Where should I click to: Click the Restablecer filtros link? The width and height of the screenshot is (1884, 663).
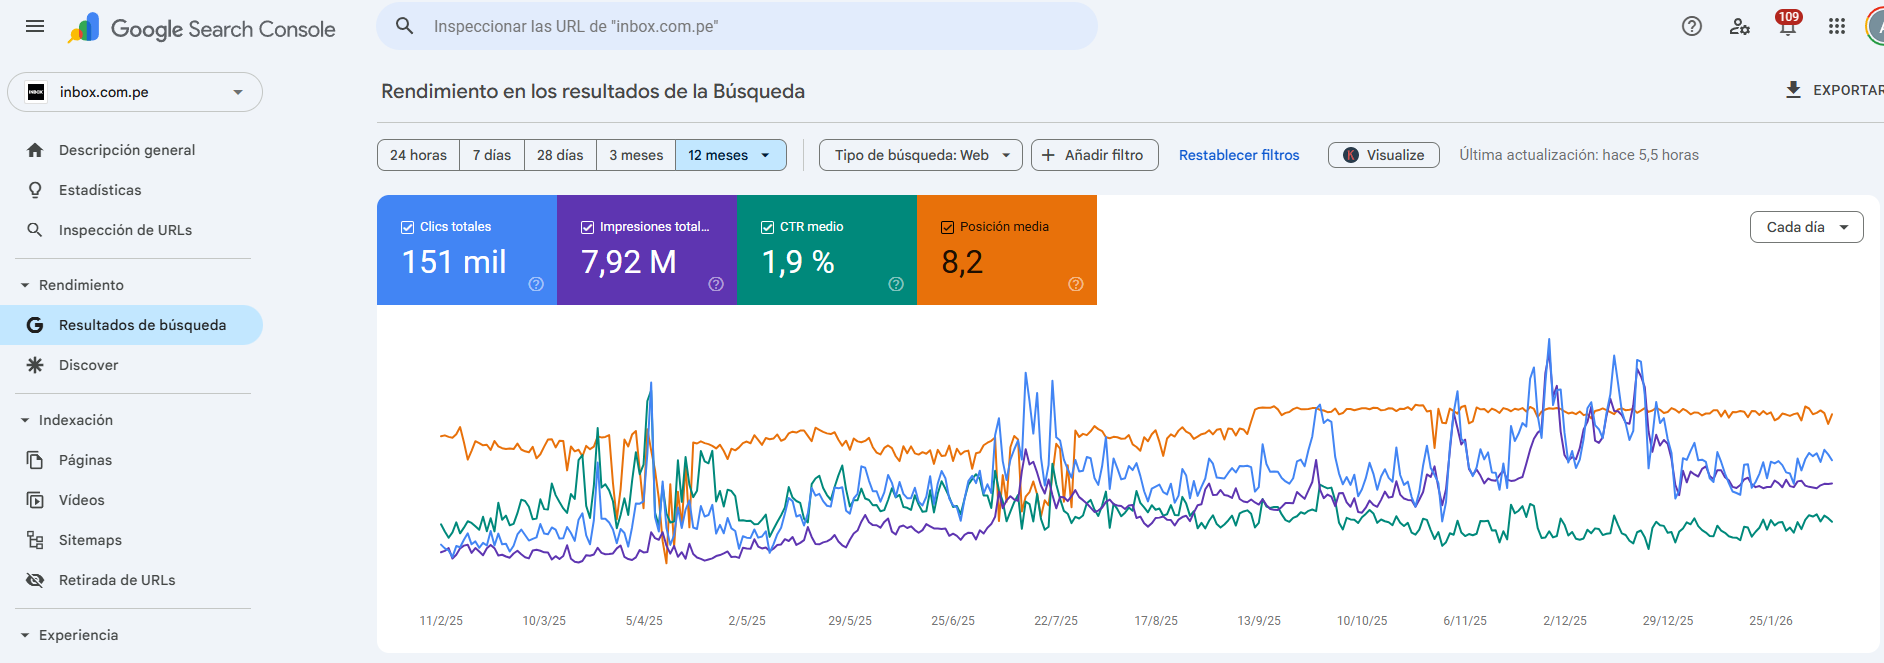1239,155
